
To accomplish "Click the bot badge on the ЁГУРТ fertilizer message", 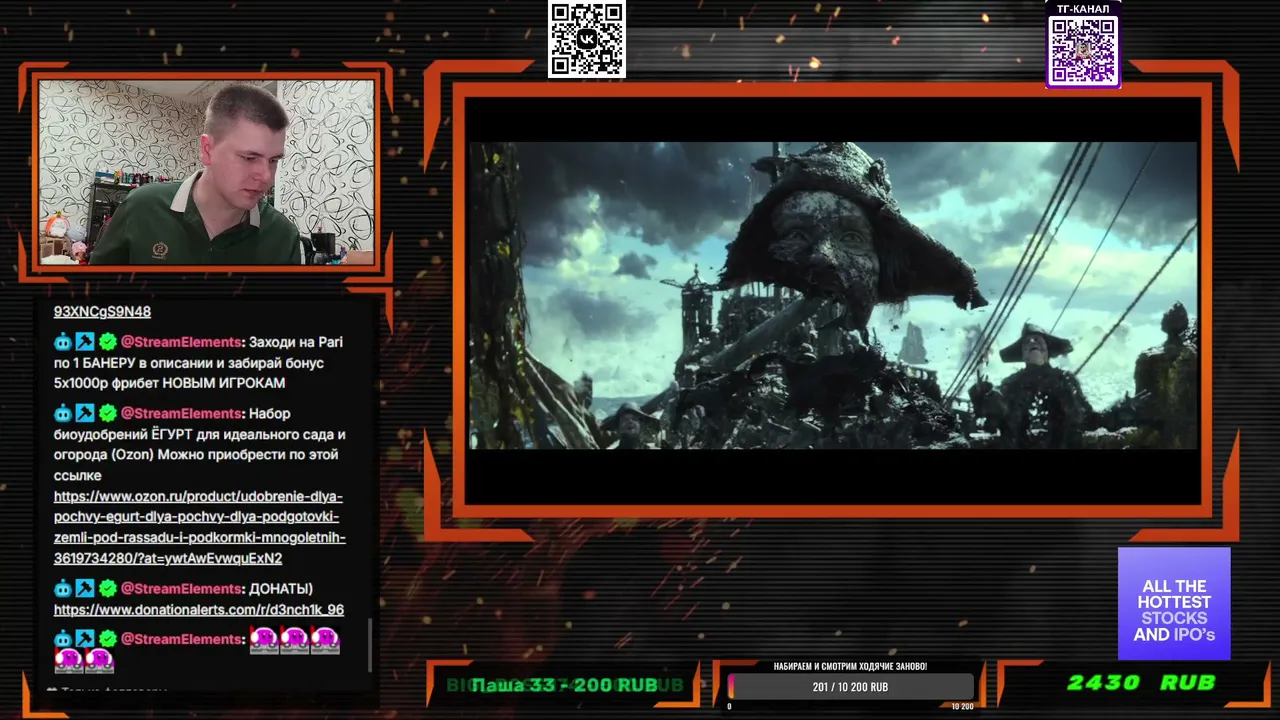I will click(x=63, y=413).
